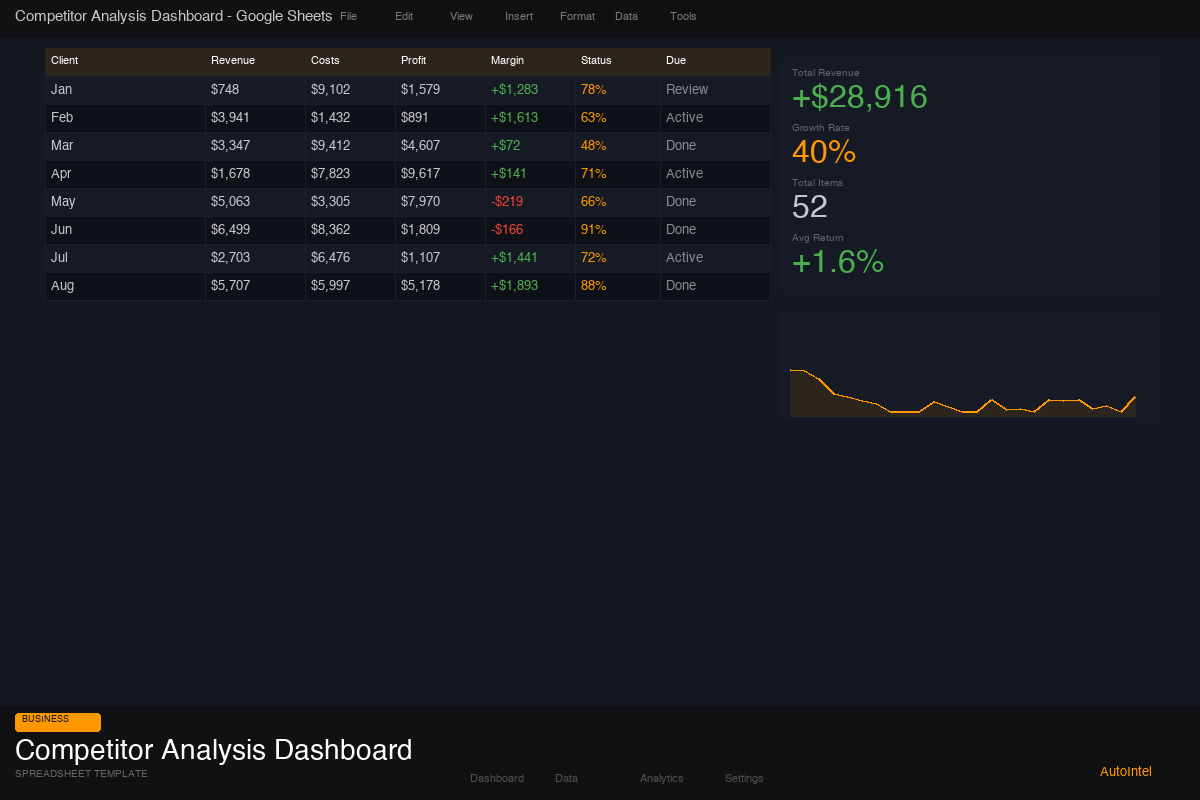The height and width of the screenshot is (800, 1200).
Task: Open the View menu
Action: pyautogui.click(x=461, y=16)
